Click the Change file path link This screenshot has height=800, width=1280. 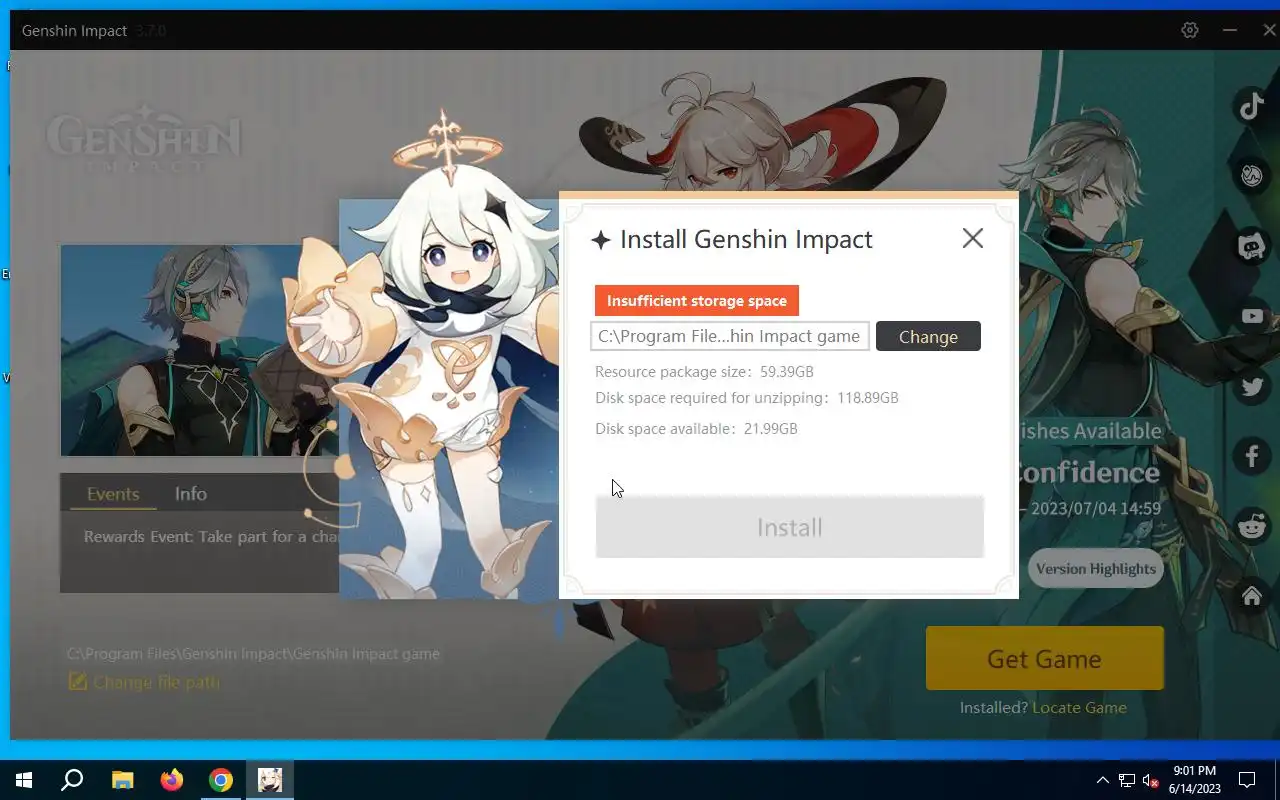(156, 682)
